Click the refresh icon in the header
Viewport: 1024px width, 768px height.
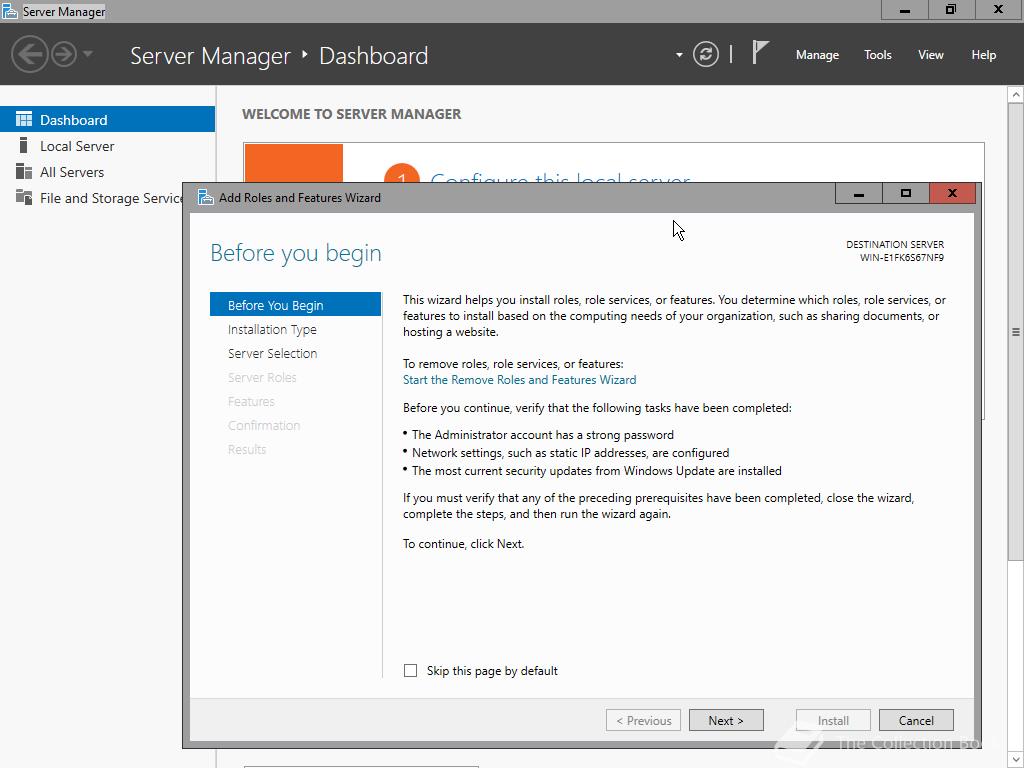[x=706, y=54]
